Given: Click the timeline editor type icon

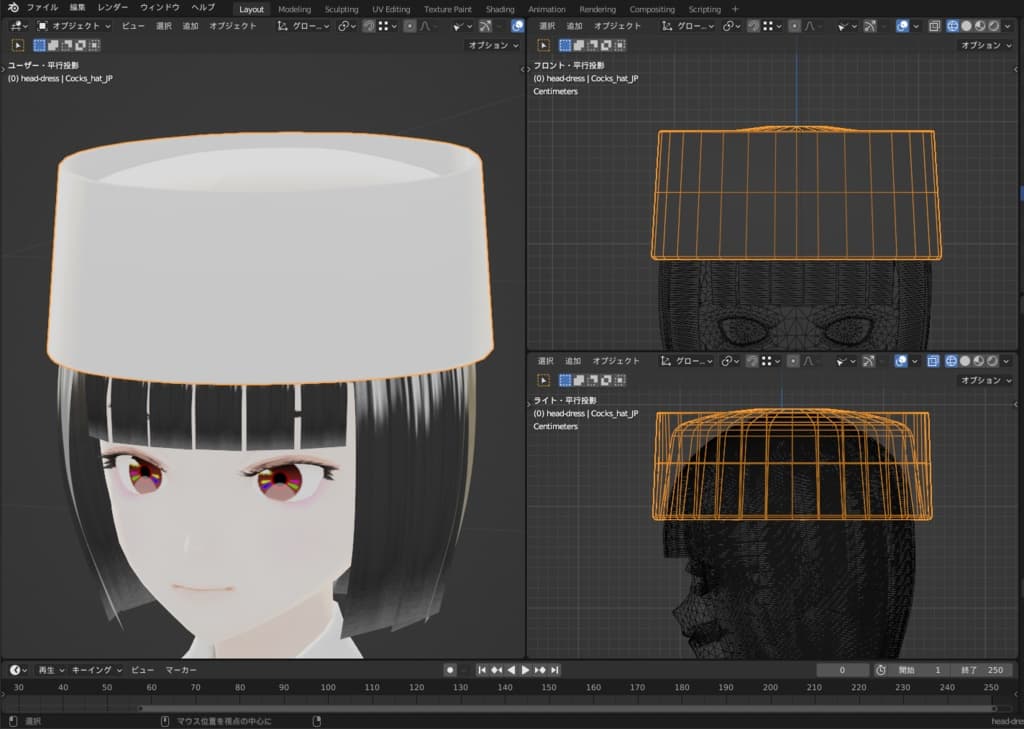Looking at the screenshot, I should tap(17, 670).
